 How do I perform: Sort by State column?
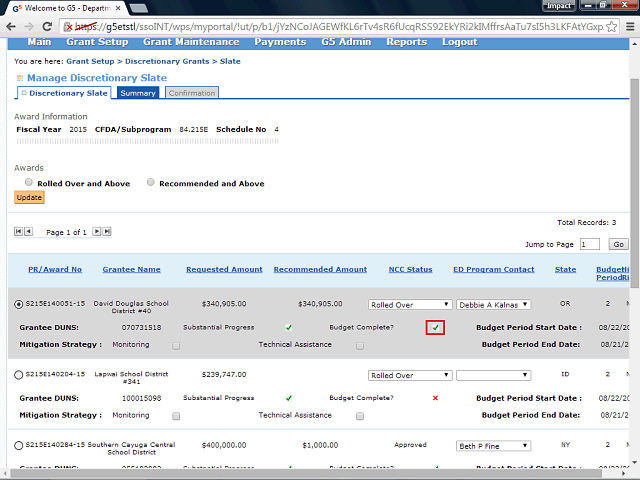point(566,269)
